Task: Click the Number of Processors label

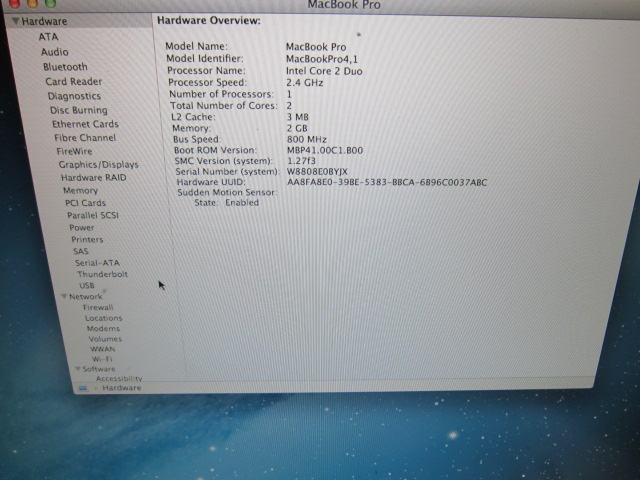Action: pos(221,94)
